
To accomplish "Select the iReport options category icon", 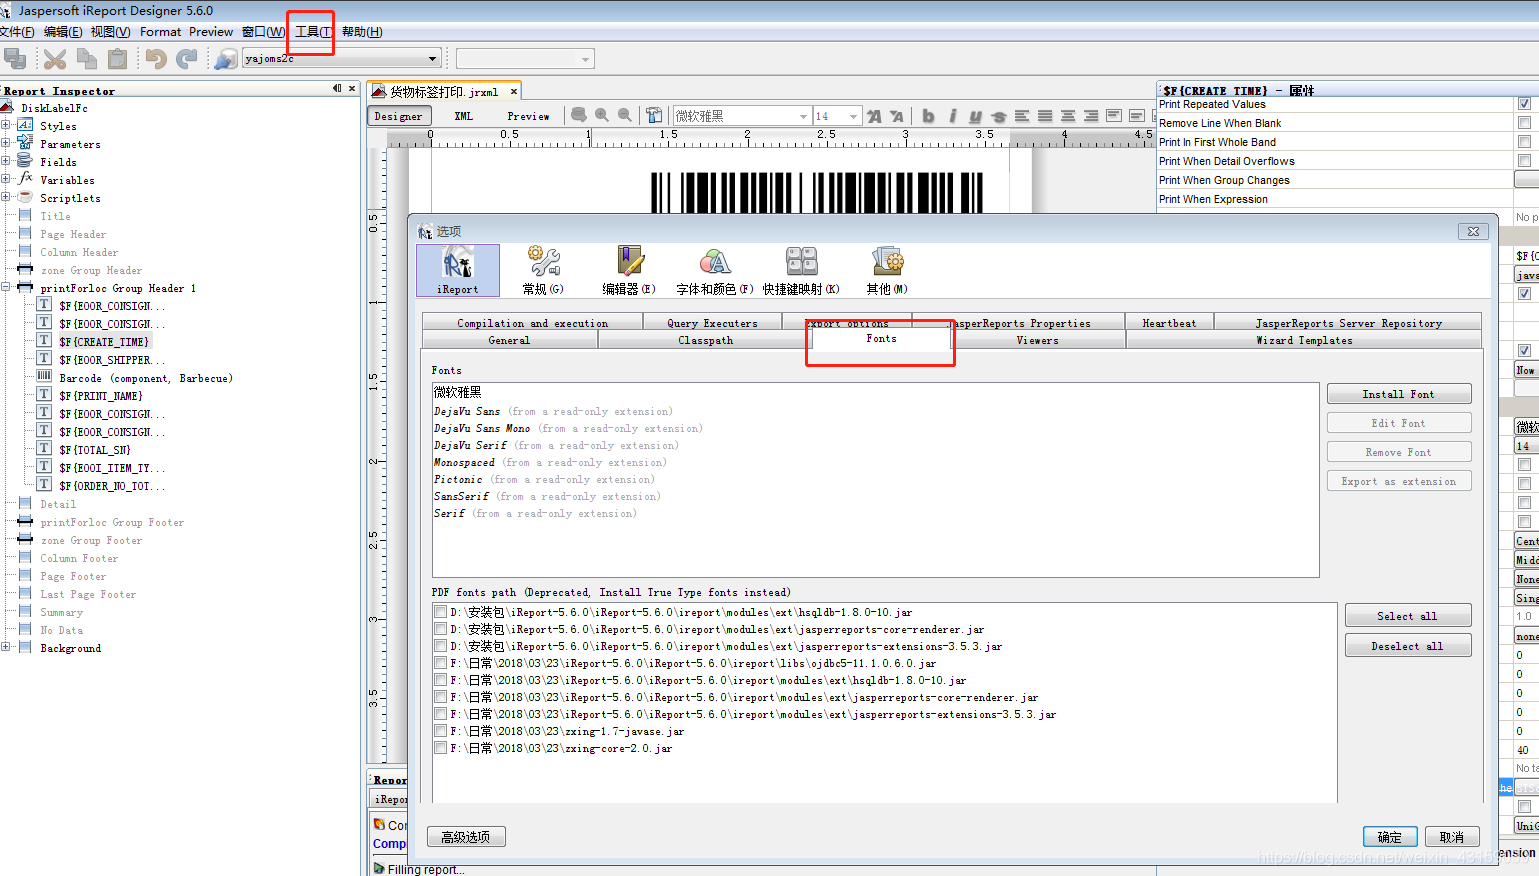I will click(x=458, y=270).
